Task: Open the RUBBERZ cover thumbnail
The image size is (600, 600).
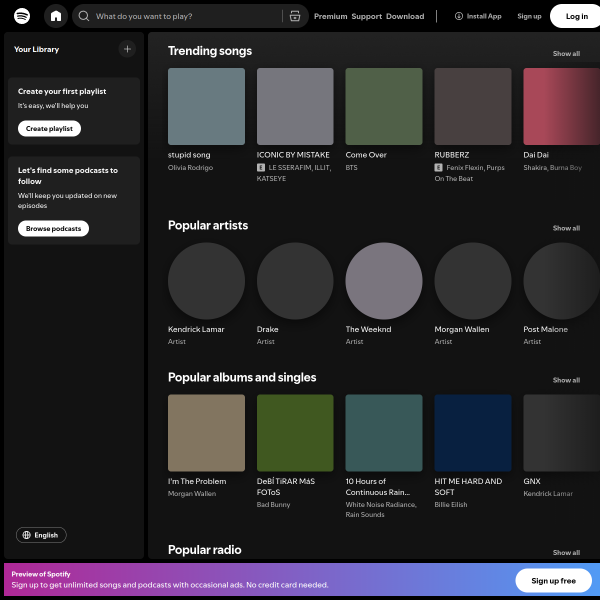Action: click(473, 106)
